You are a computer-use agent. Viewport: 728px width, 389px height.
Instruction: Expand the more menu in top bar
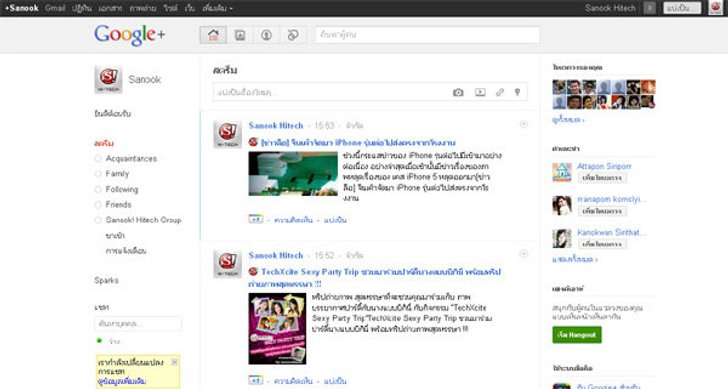click(217, 8)
